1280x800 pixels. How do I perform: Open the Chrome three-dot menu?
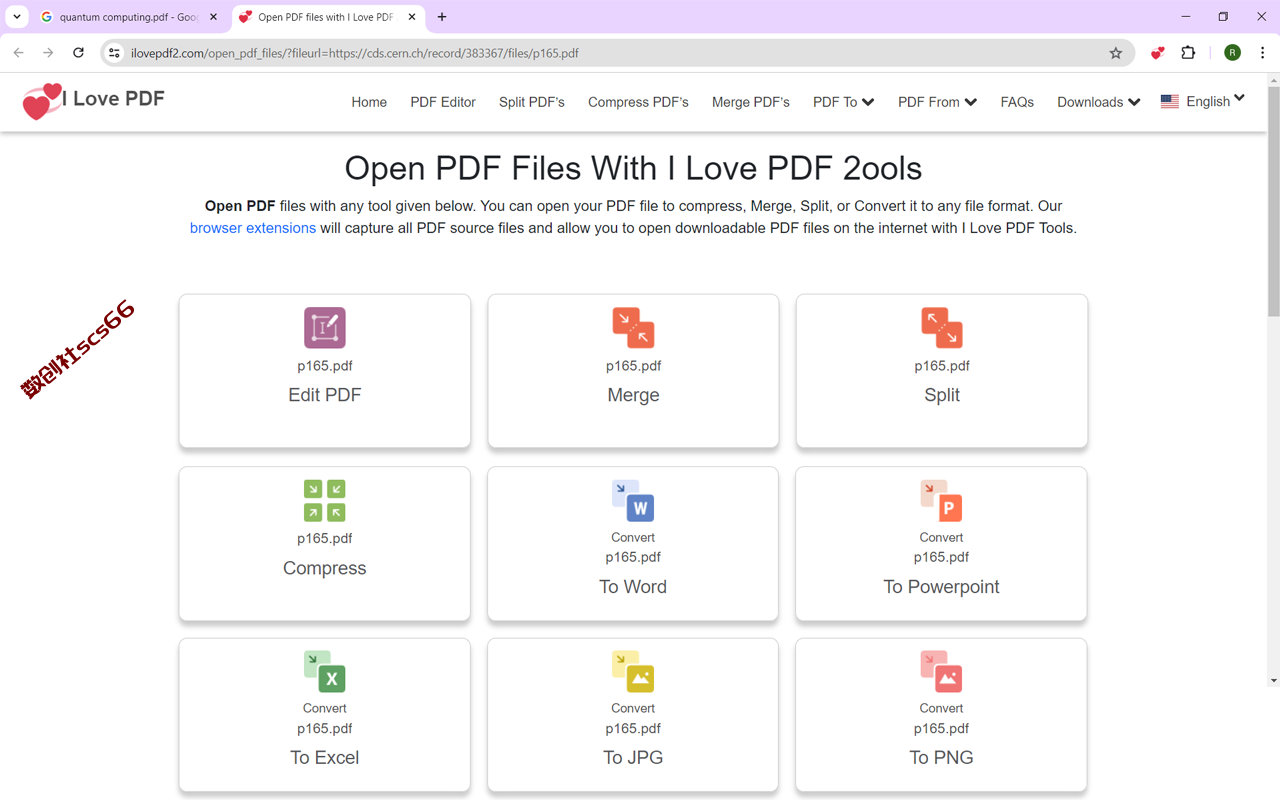[x=1262, y=53]
